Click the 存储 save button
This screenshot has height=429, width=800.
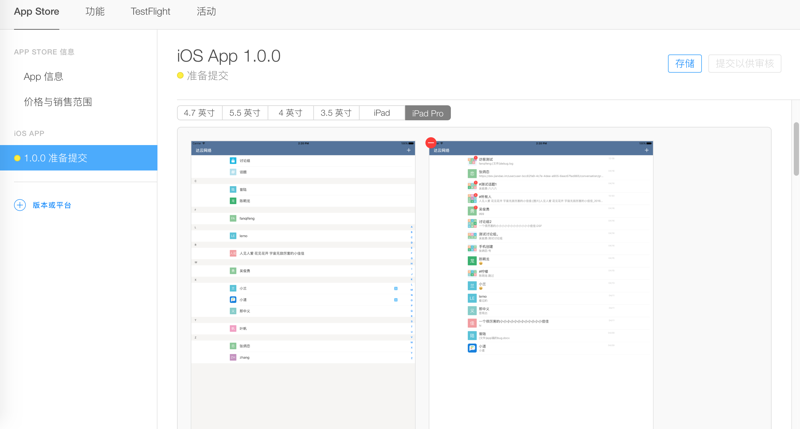[x=684, y=63]
